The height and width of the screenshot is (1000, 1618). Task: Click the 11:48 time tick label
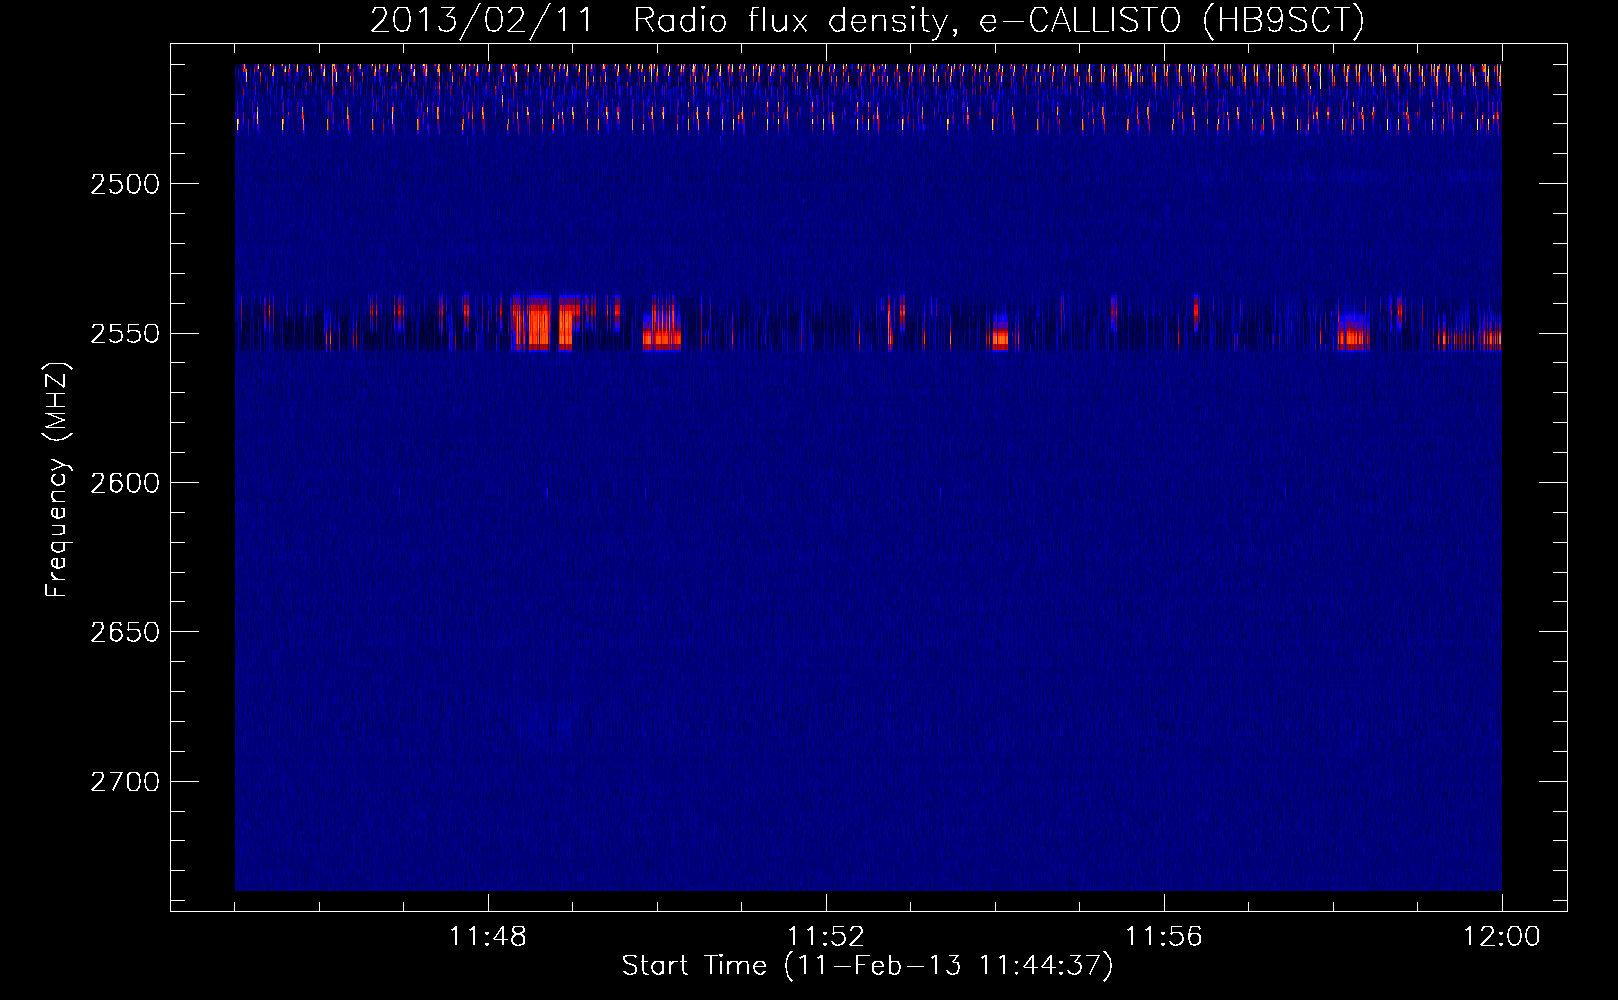[488, 937]
